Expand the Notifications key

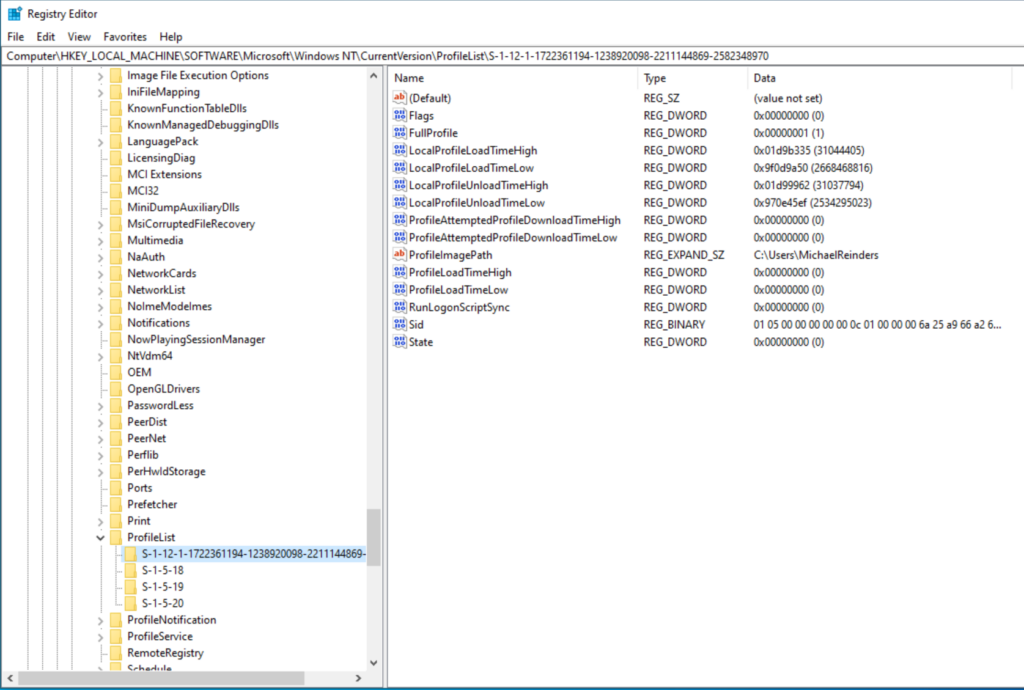click(100, 323)
